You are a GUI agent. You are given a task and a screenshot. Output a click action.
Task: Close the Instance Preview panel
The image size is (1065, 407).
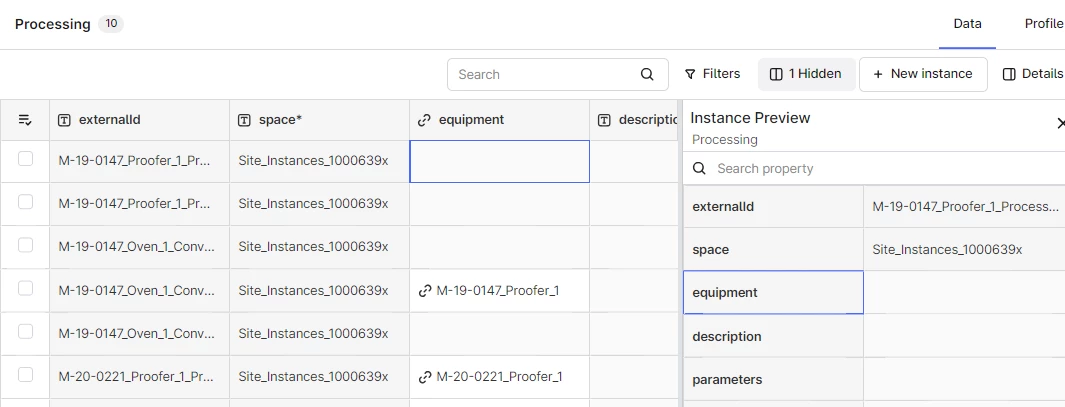point(1060,123)
